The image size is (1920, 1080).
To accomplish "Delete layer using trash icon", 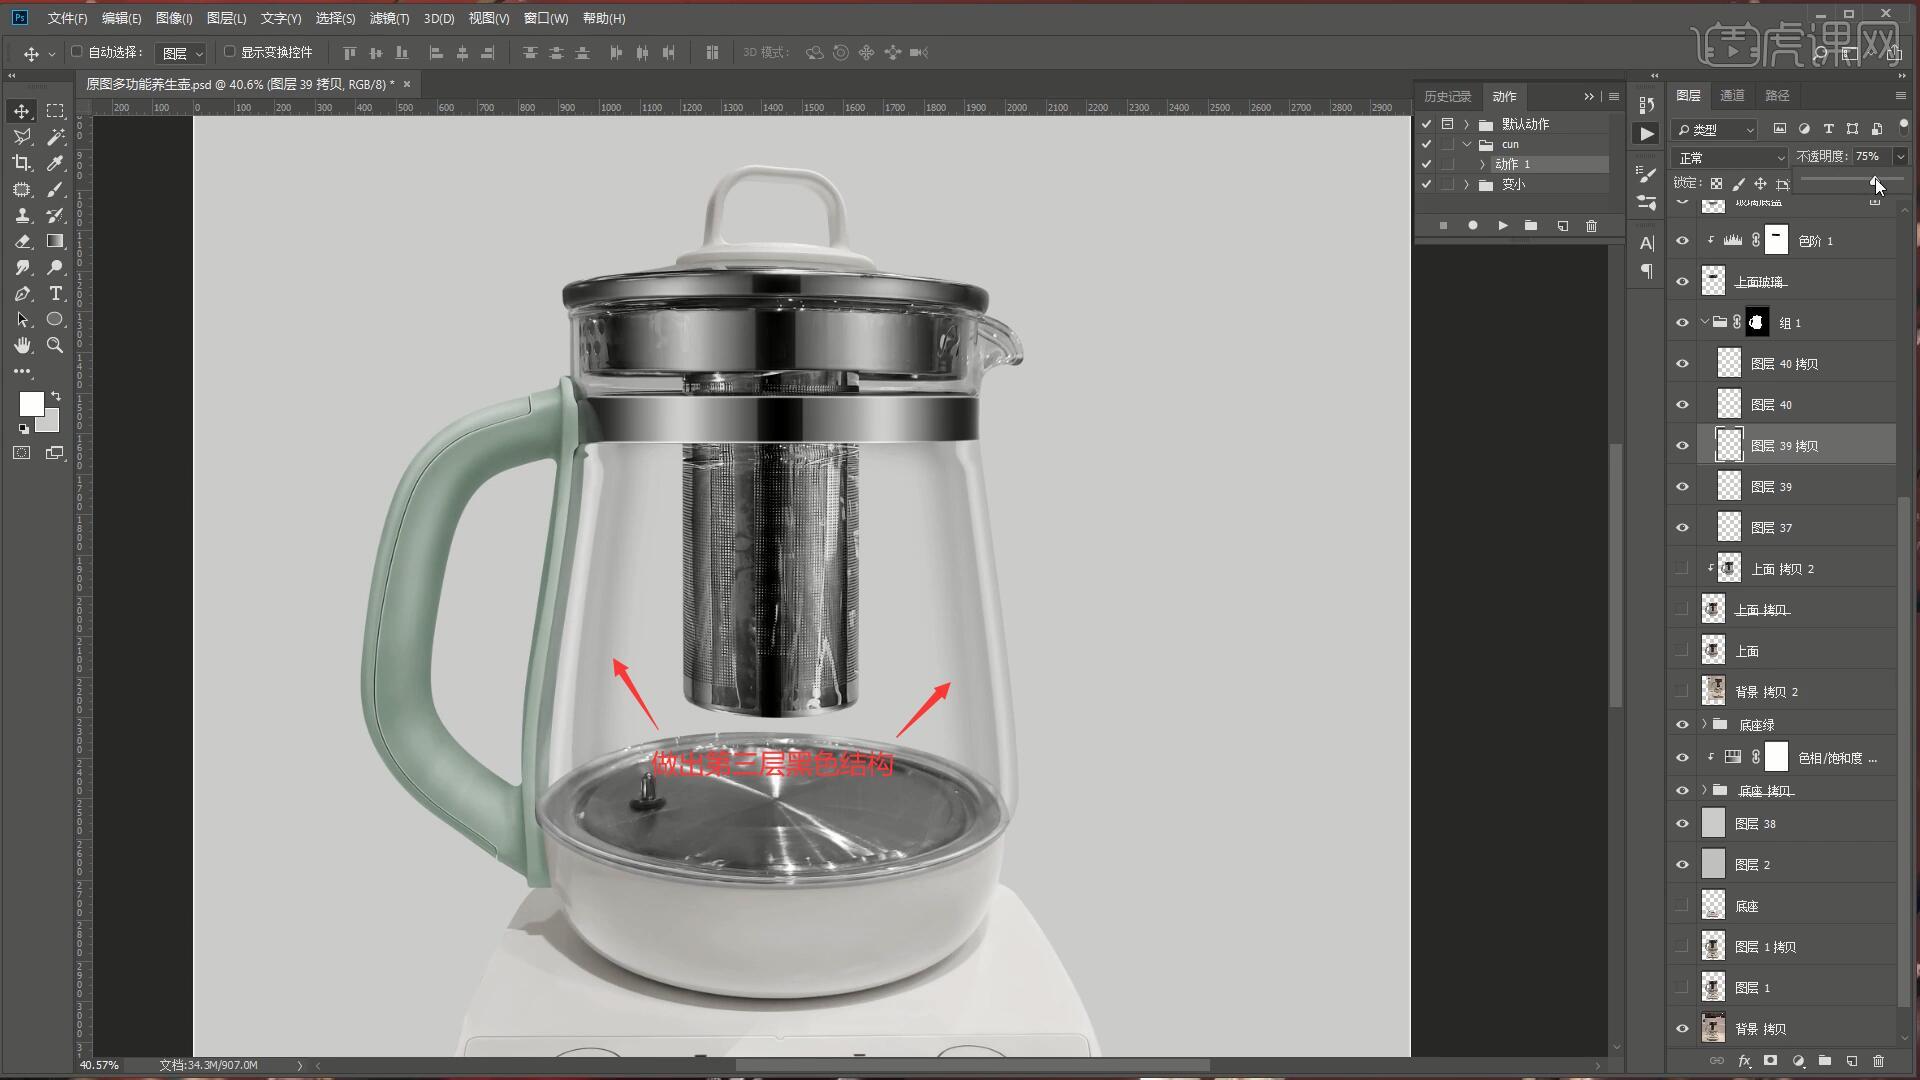I will [1878, 1061].
